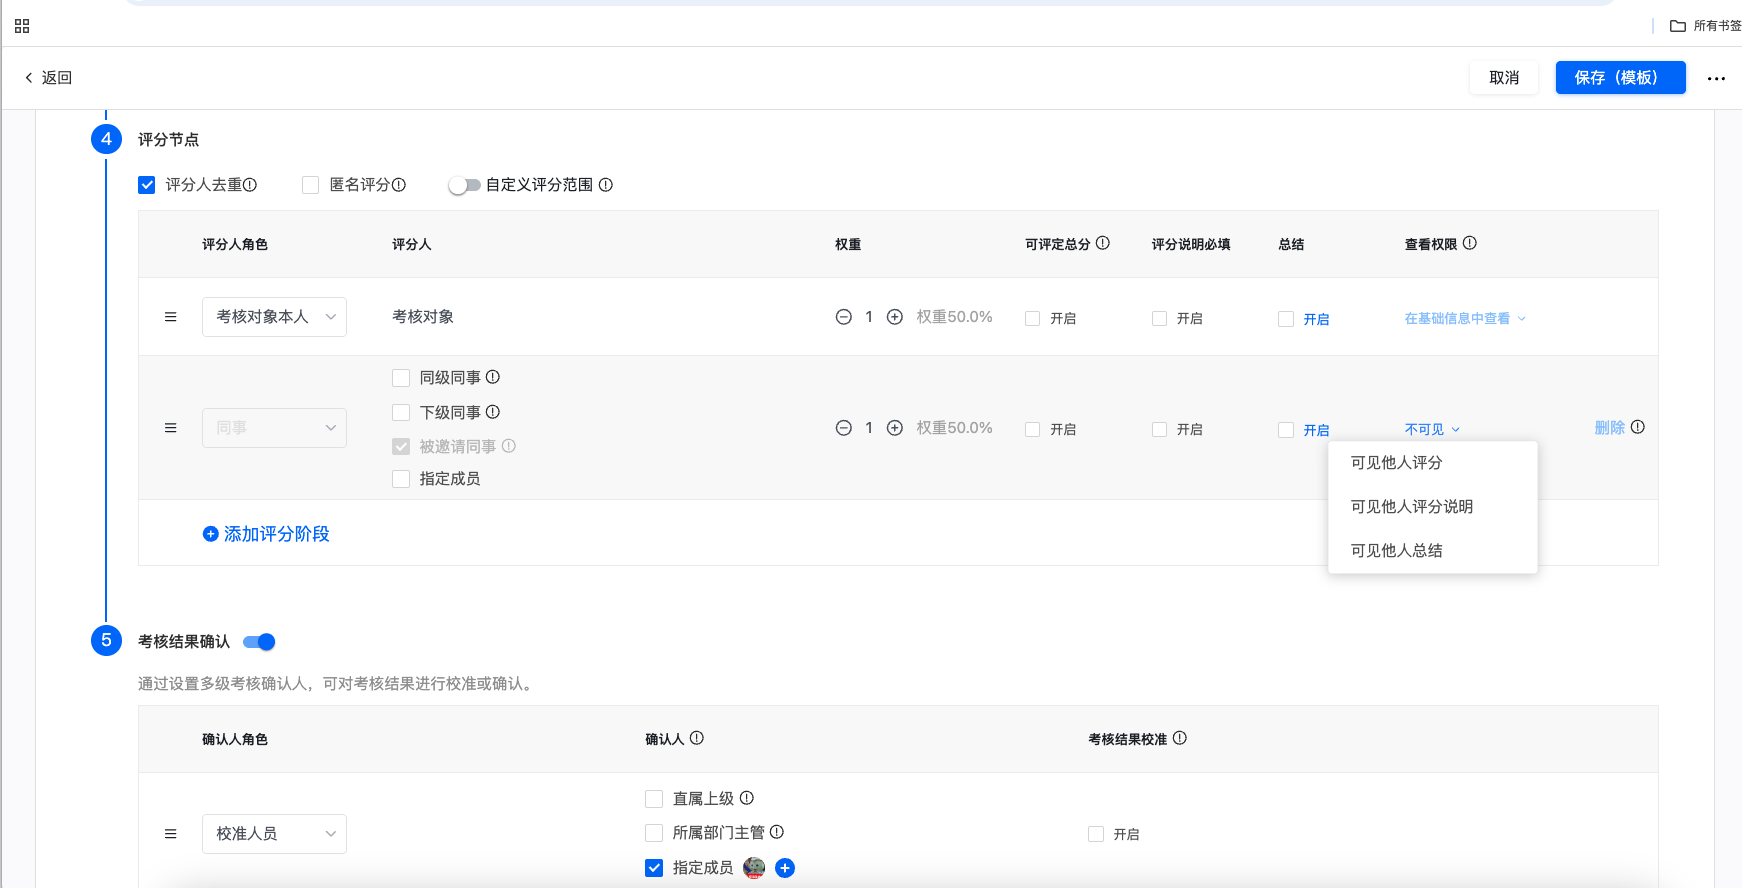Uncheck 指定成员 in 校准人员 row
This screenshot has width=1742, height=888.
654,868
